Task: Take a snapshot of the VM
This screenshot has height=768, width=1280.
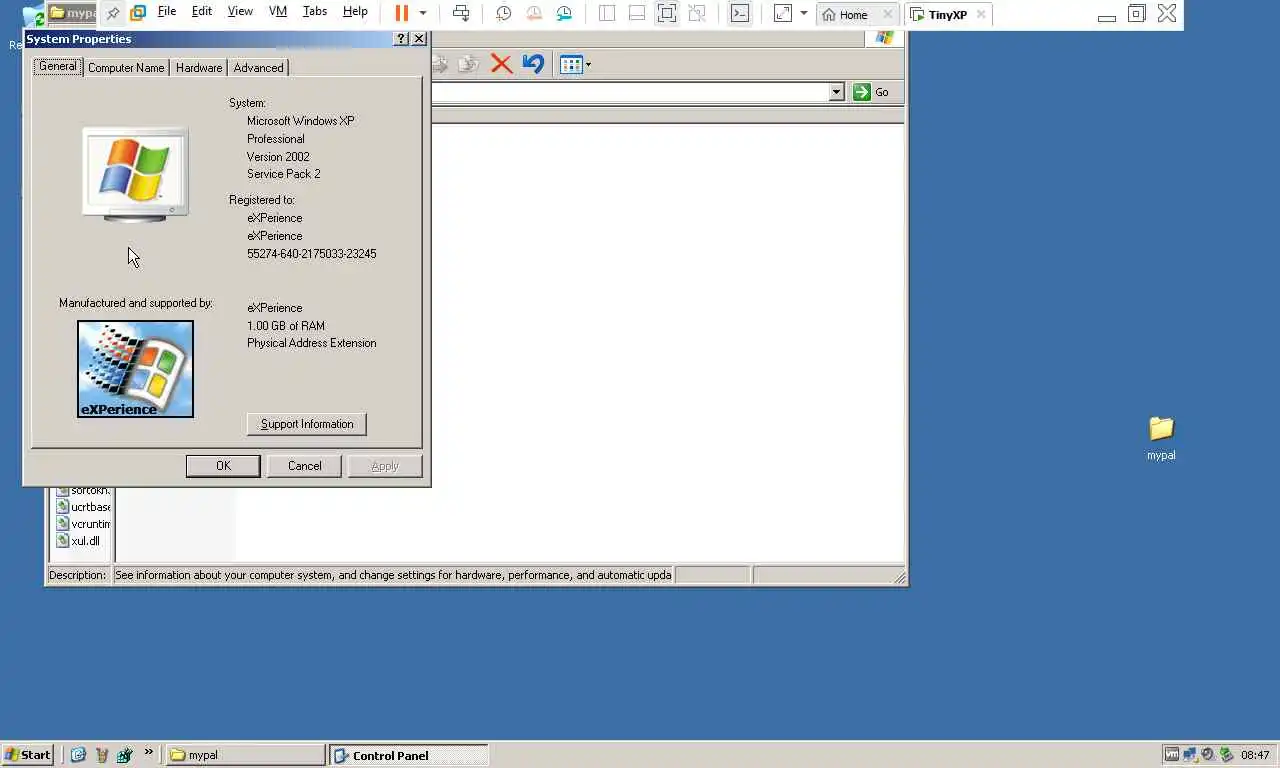Action: coord(504,13)
